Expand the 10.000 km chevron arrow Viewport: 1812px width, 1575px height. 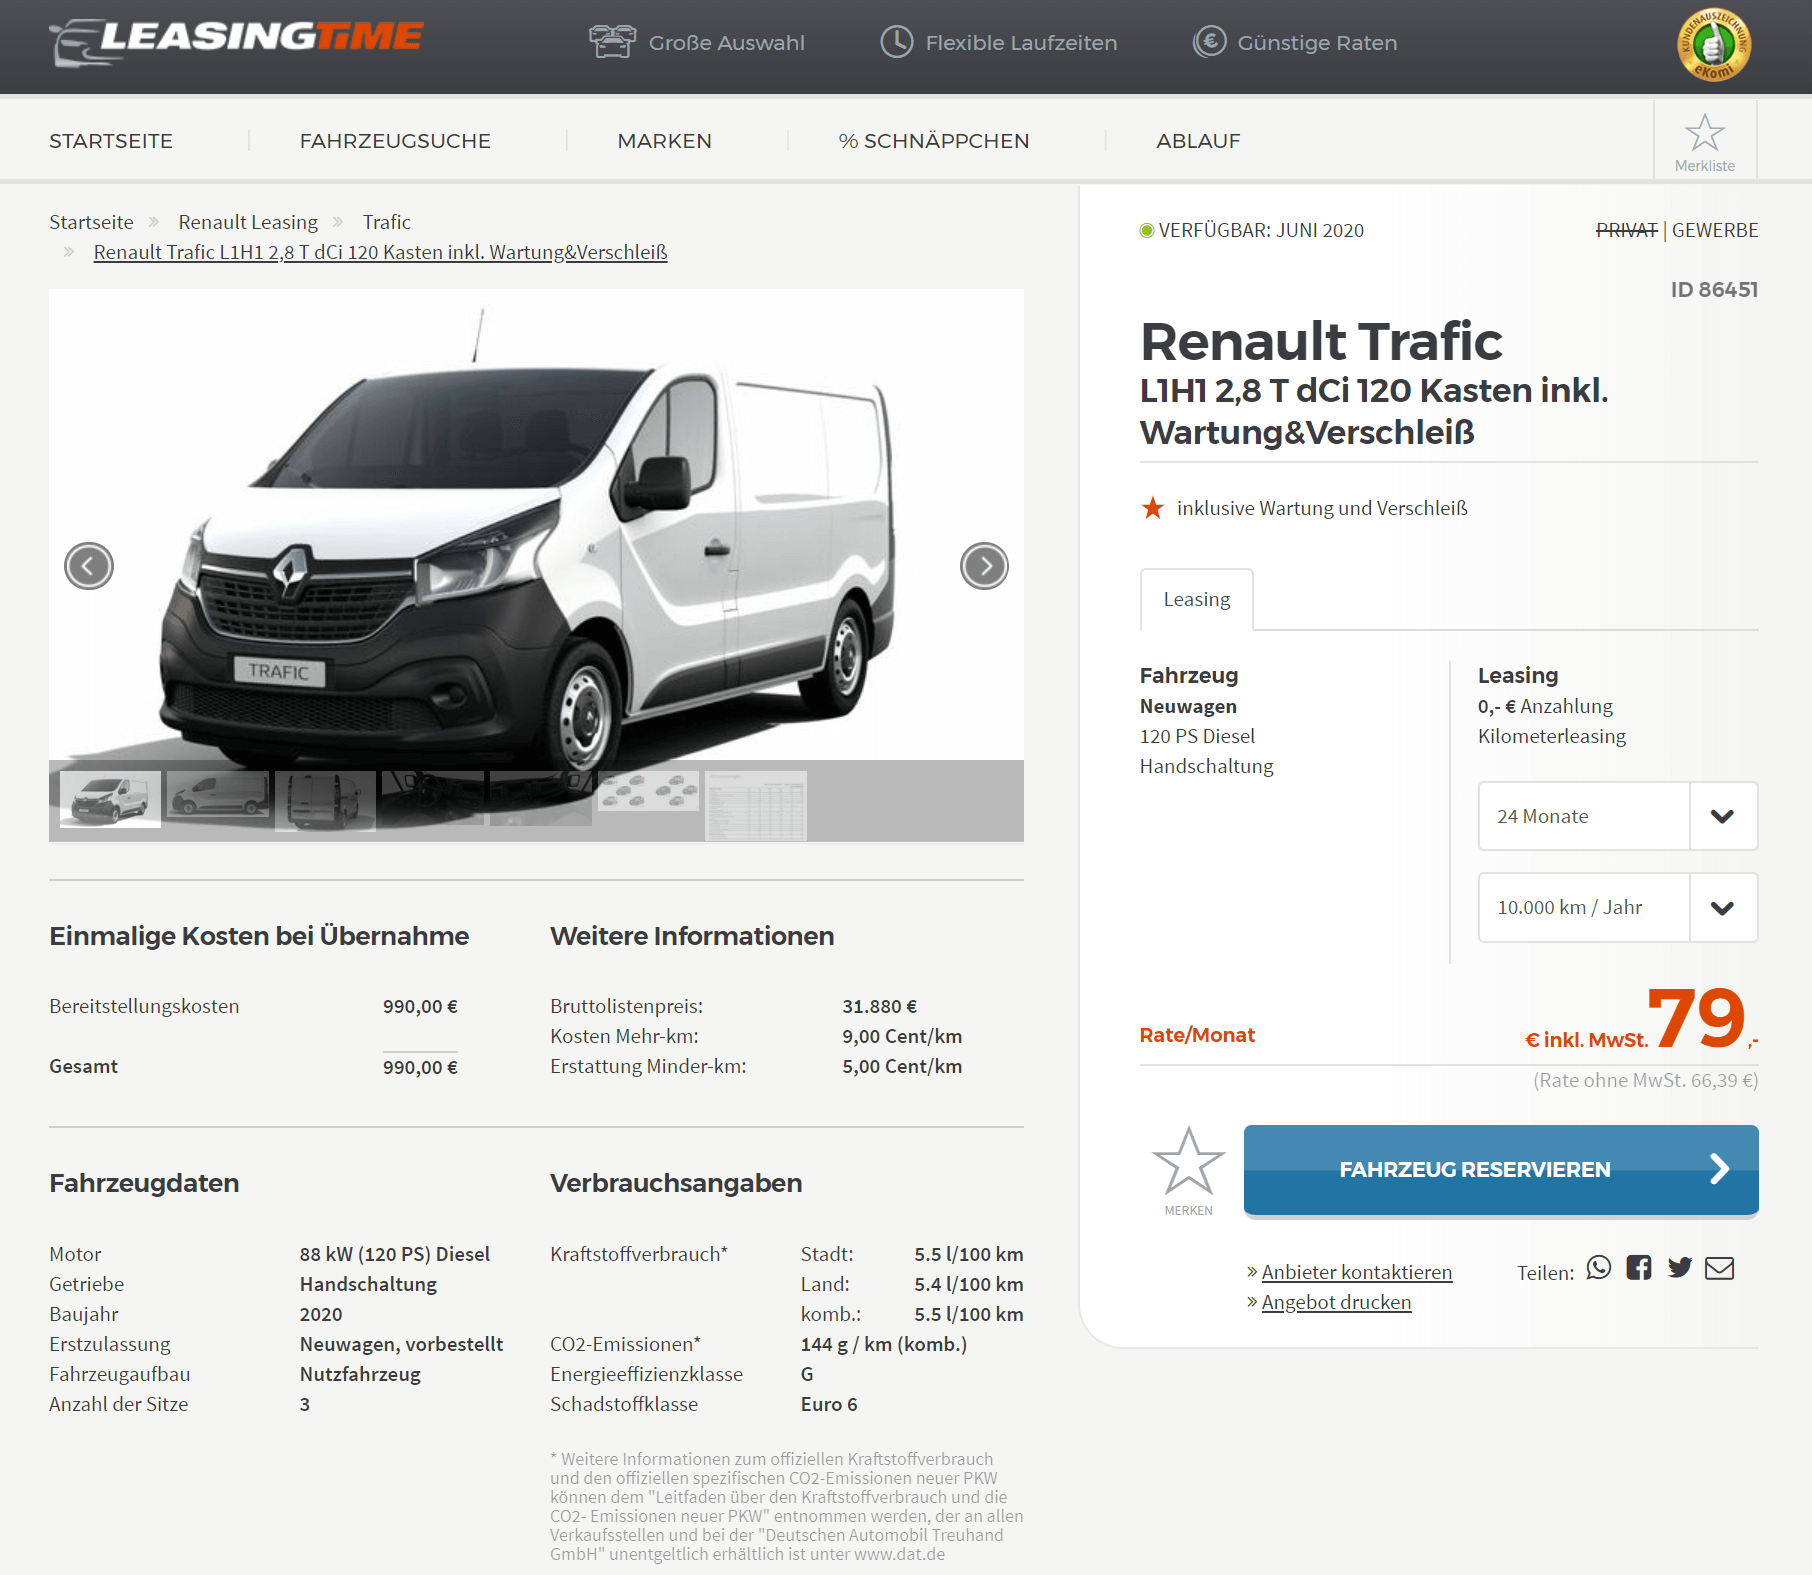(x=1722, y=908)
